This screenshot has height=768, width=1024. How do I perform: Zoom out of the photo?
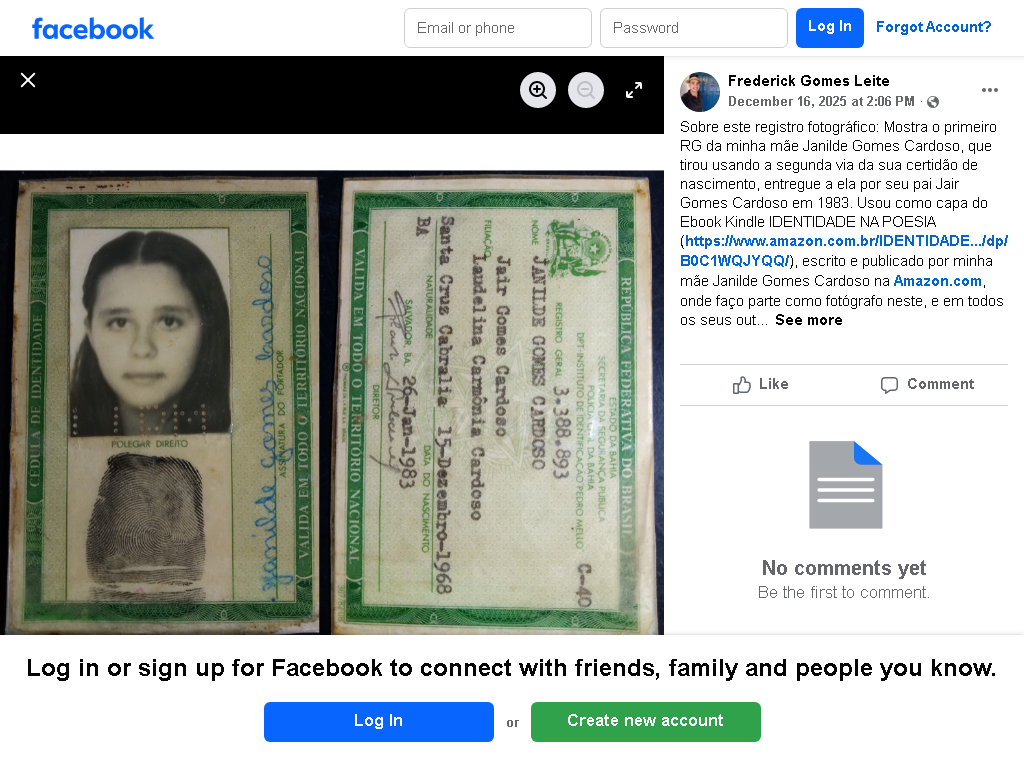[586, 90]
